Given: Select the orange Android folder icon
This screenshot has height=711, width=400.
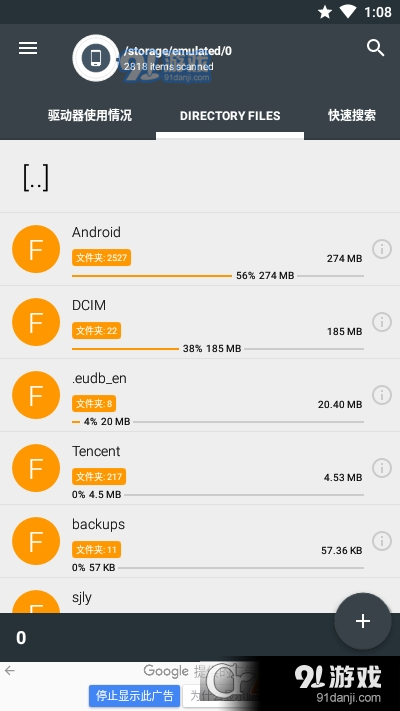Looking at the screenshot, I should click(36, 249).
